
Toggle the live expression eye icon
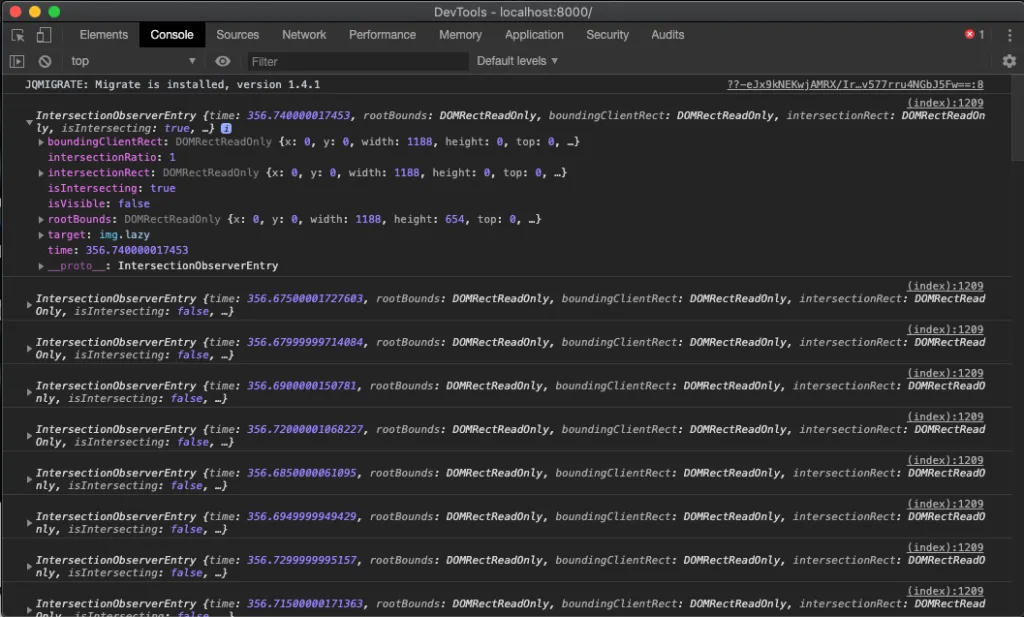[x=223, y=61]
